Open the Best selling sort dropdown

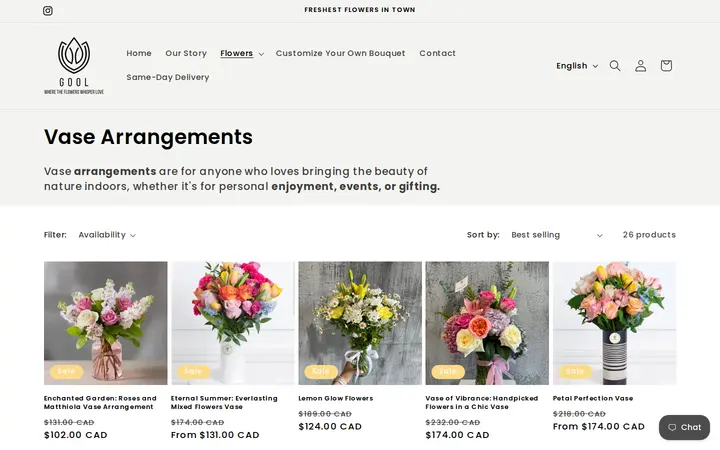pyautogui.click(x=557, y=235)
